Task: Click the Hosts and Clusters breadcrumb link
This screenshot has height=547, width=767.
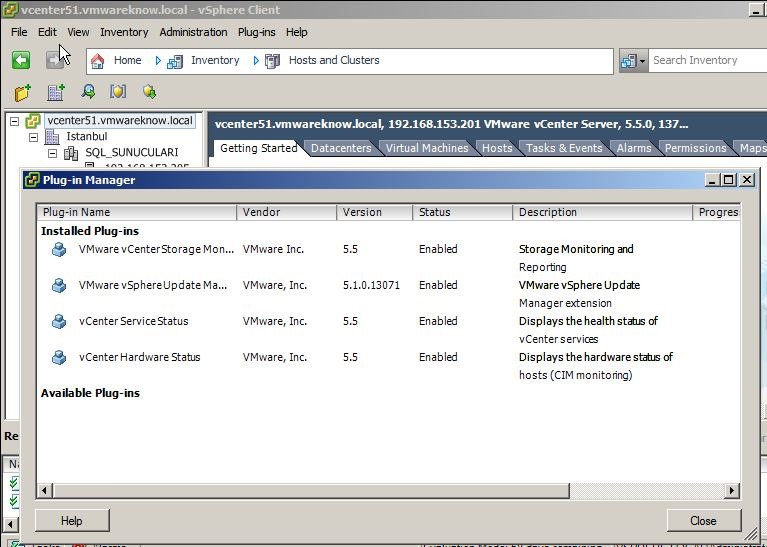Action: point(334,60)
